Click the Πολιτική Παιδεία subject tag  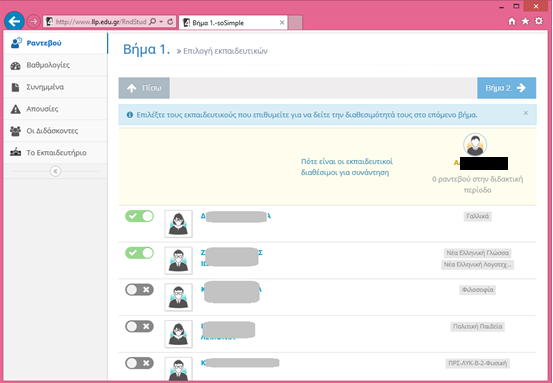(477, 327)
